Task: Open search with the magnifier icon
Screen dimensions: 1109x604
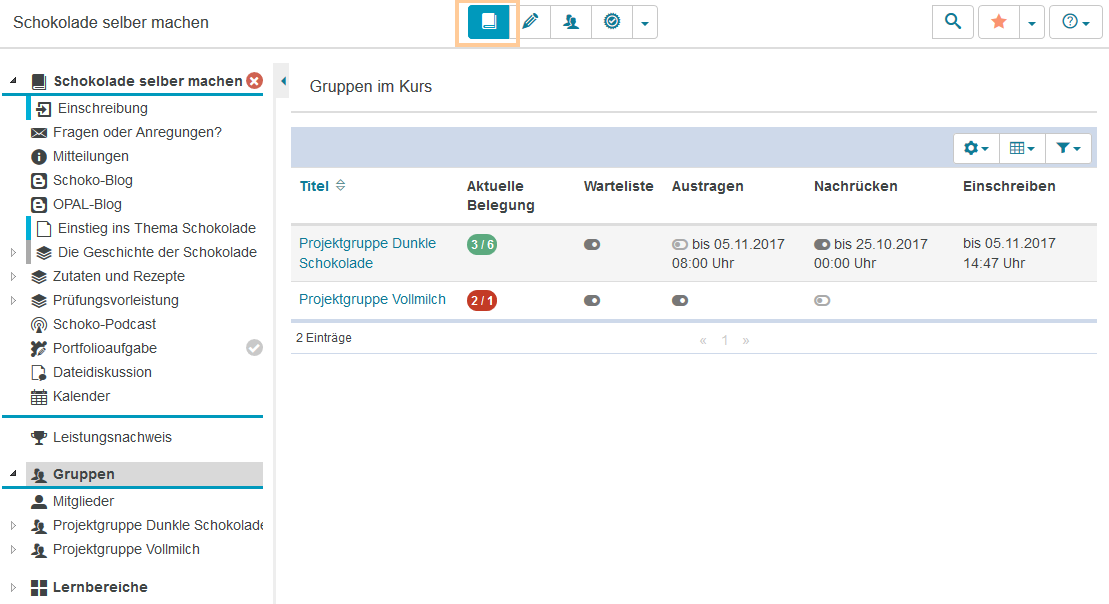Action: pos(951,21)
